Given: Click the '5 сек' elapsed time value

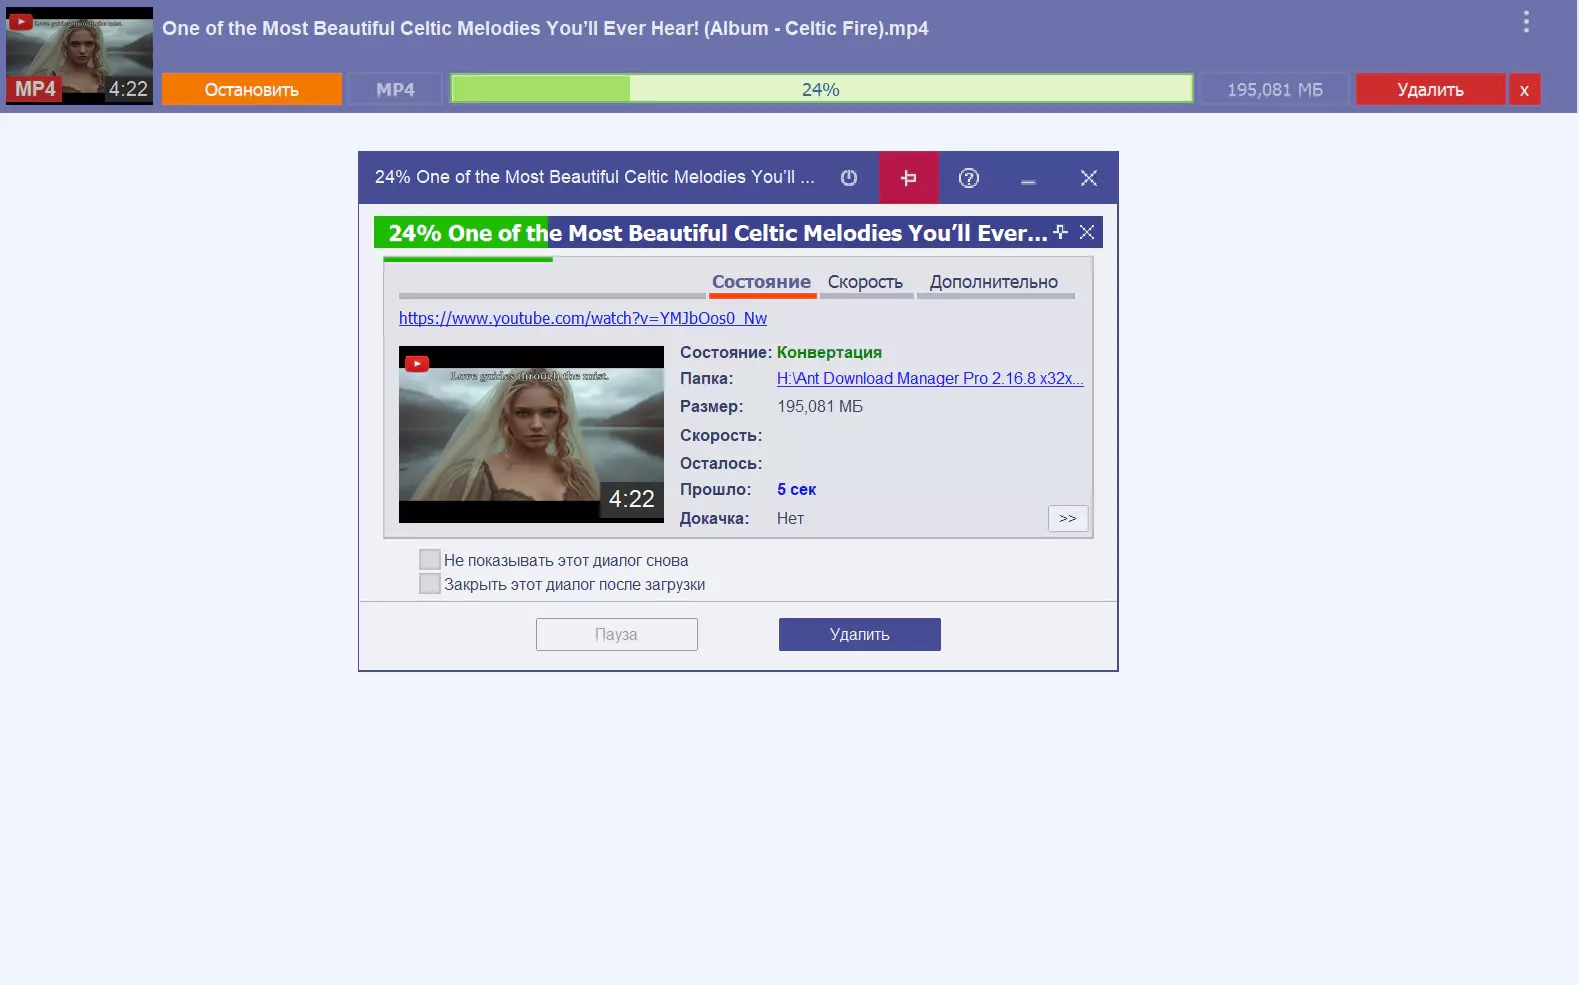Looking at the screenshot, I should [796, 489].
